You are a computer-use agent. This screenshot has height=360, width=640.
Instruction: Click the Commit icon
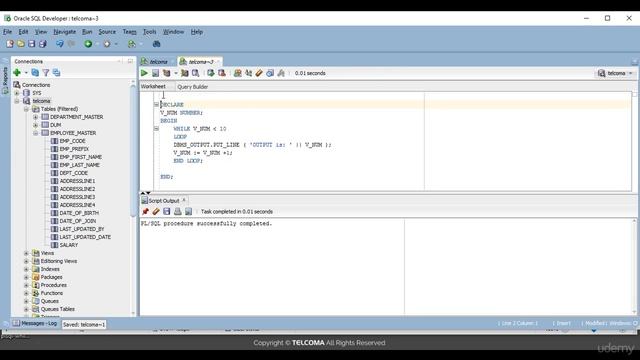point(211,73)
